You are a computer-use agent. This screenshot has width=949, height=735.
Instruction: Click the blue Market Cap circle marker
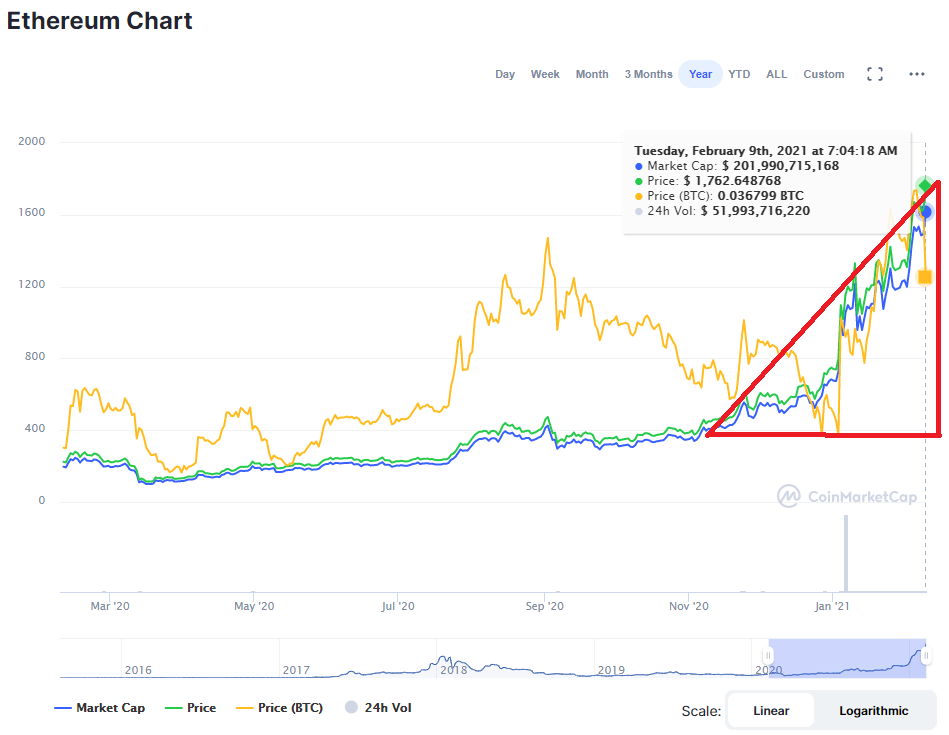click(925, 212)
